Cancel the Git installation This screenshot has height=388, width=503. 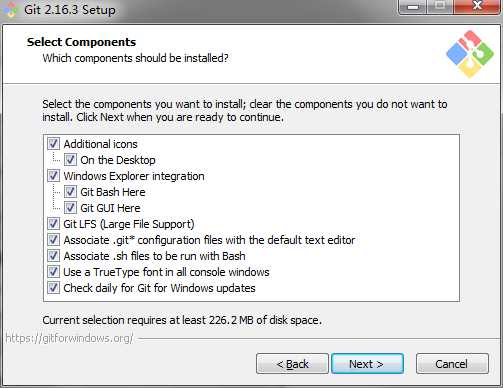pos(452,364)
